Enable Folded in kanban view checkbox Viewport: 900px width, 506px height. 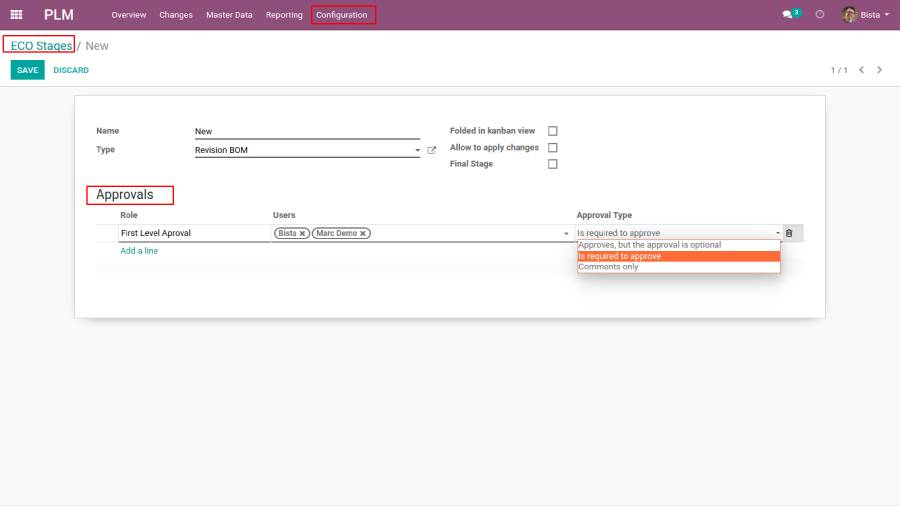552,131
